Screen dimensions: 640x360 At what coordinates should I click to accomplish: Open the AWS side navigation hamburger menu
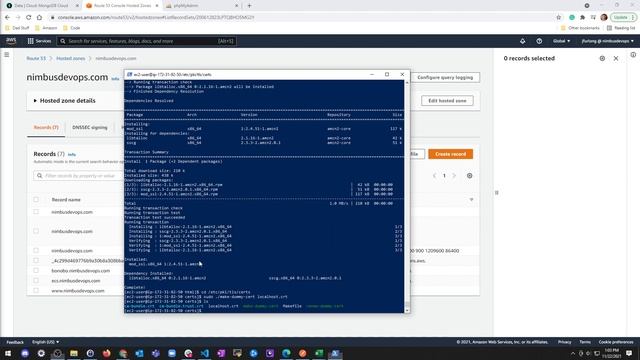7,54
